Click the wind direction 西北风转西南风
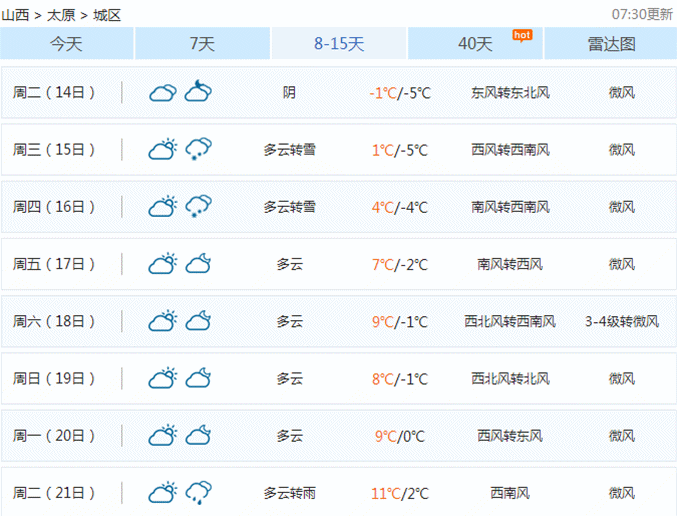 click(510, 321)
